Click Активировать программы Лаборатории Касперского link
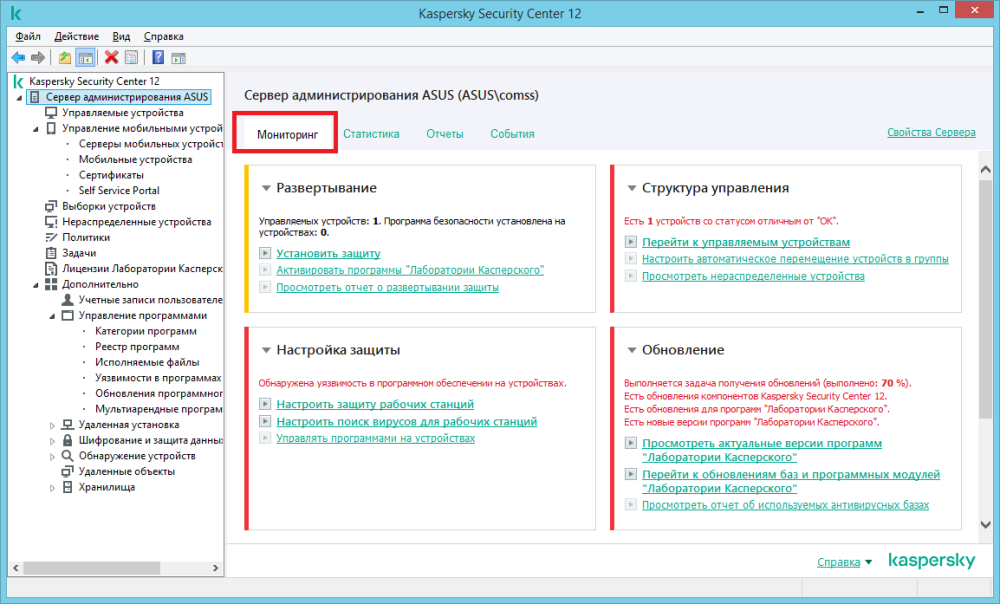The image size is (1000, 604). point(410,270)
